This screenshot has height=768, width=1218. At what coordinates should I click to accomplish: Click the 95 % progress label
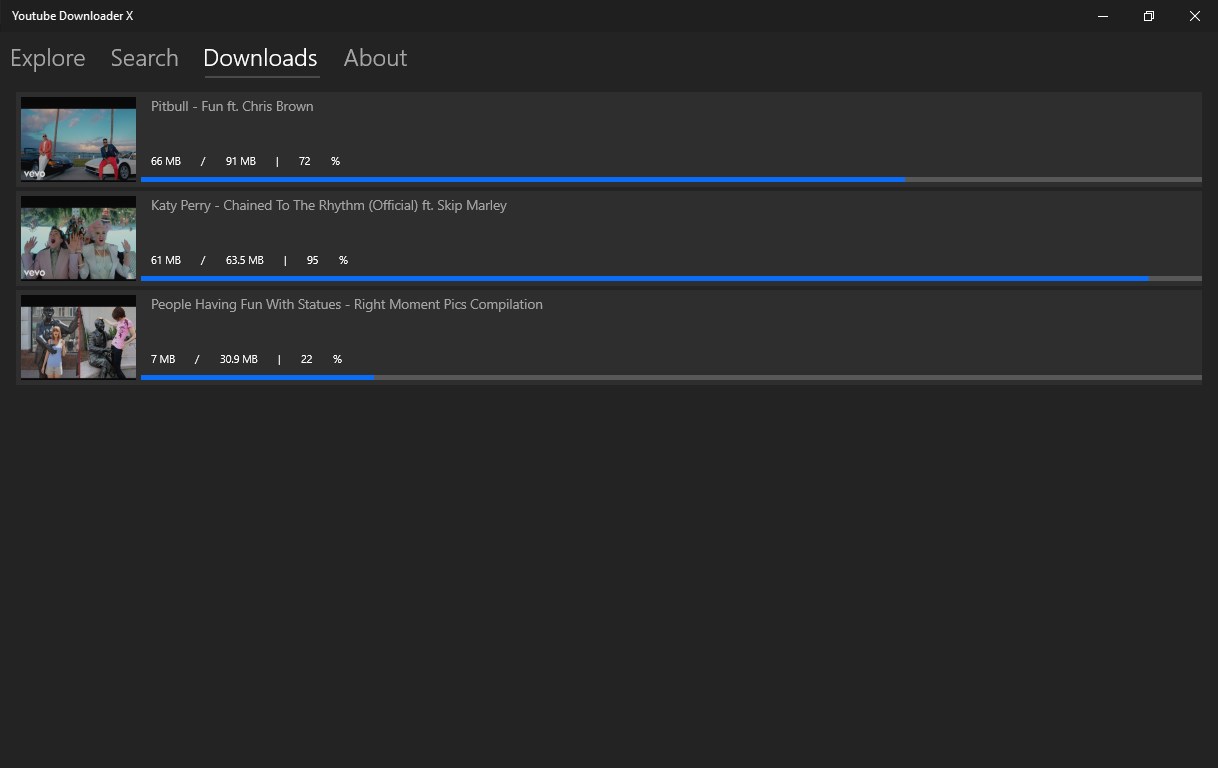point(312,260)
